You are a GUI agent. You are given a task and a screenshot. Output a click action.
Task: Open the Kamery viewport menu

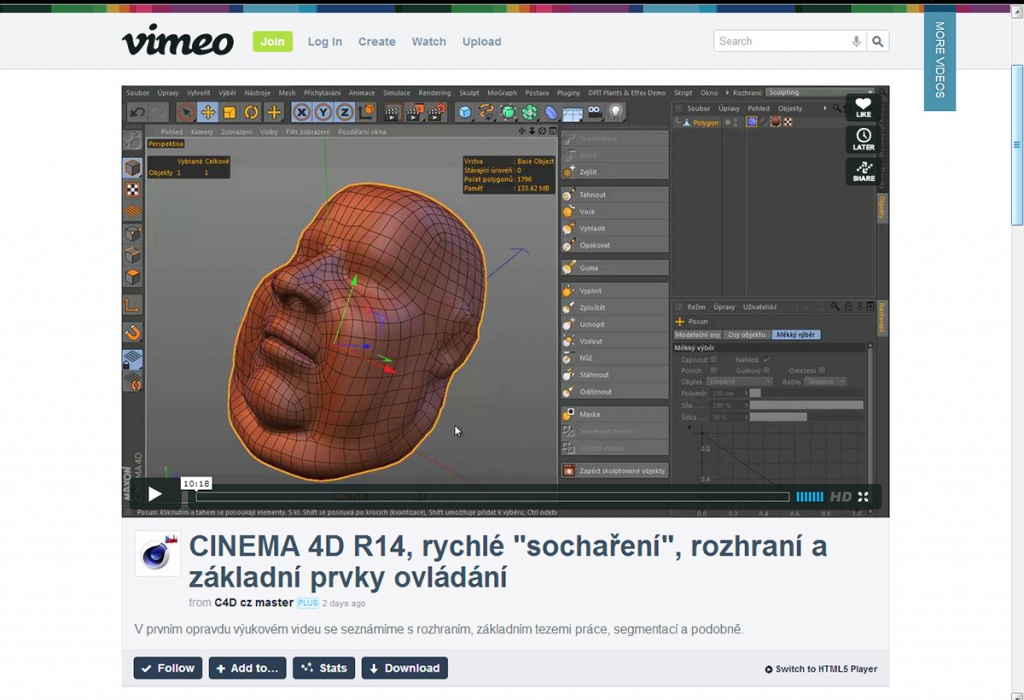click(202, 132)
